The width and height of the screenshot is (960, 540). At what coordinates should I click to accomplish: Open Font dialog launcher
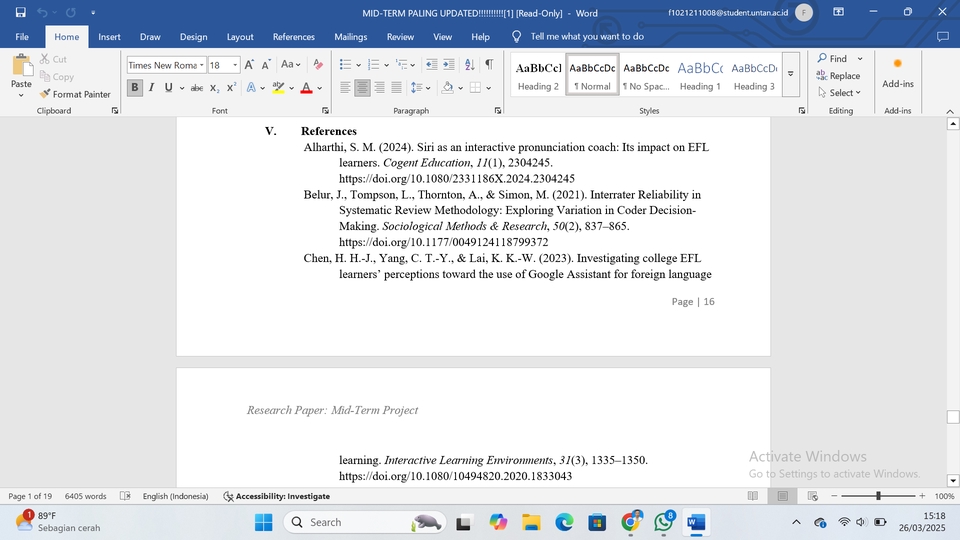pos(325,111)
